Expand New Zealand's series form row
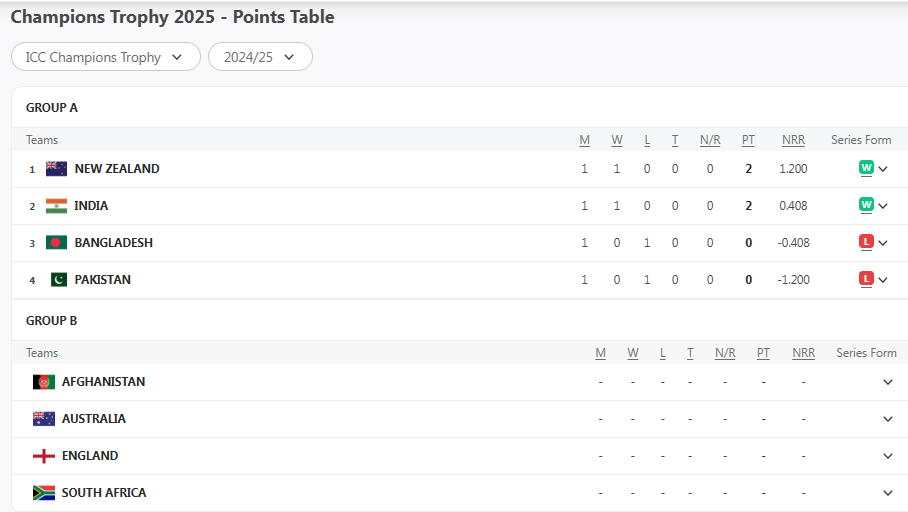The width and height of the screenshot is (908, 512). coord(883,169)
